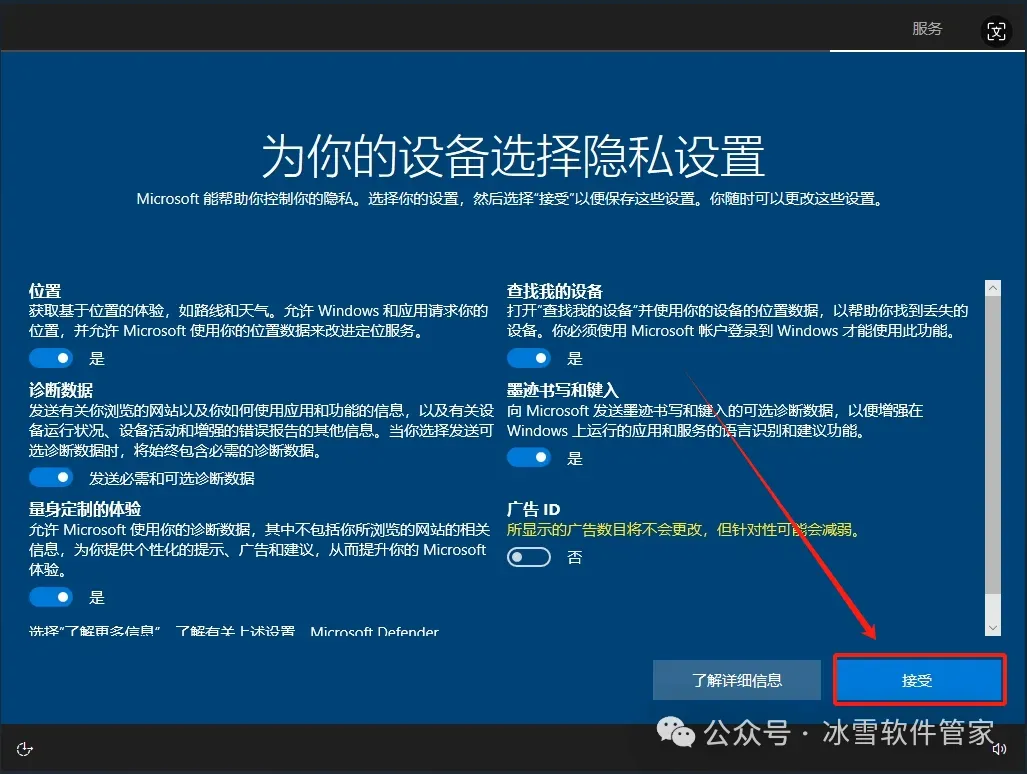Open the ease of access icon
Viewport: 1027px width, 774px height.
[x=24, y=749]
